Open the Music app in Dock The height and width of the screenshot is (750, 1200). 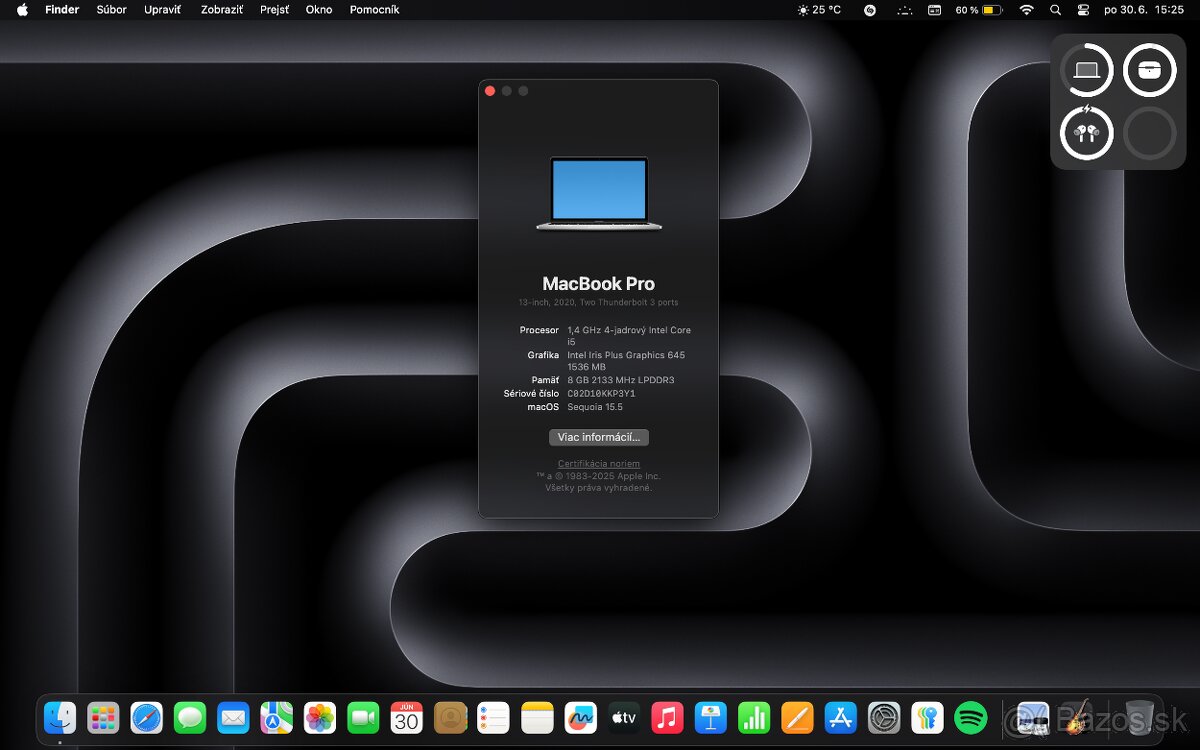(667, 717)
